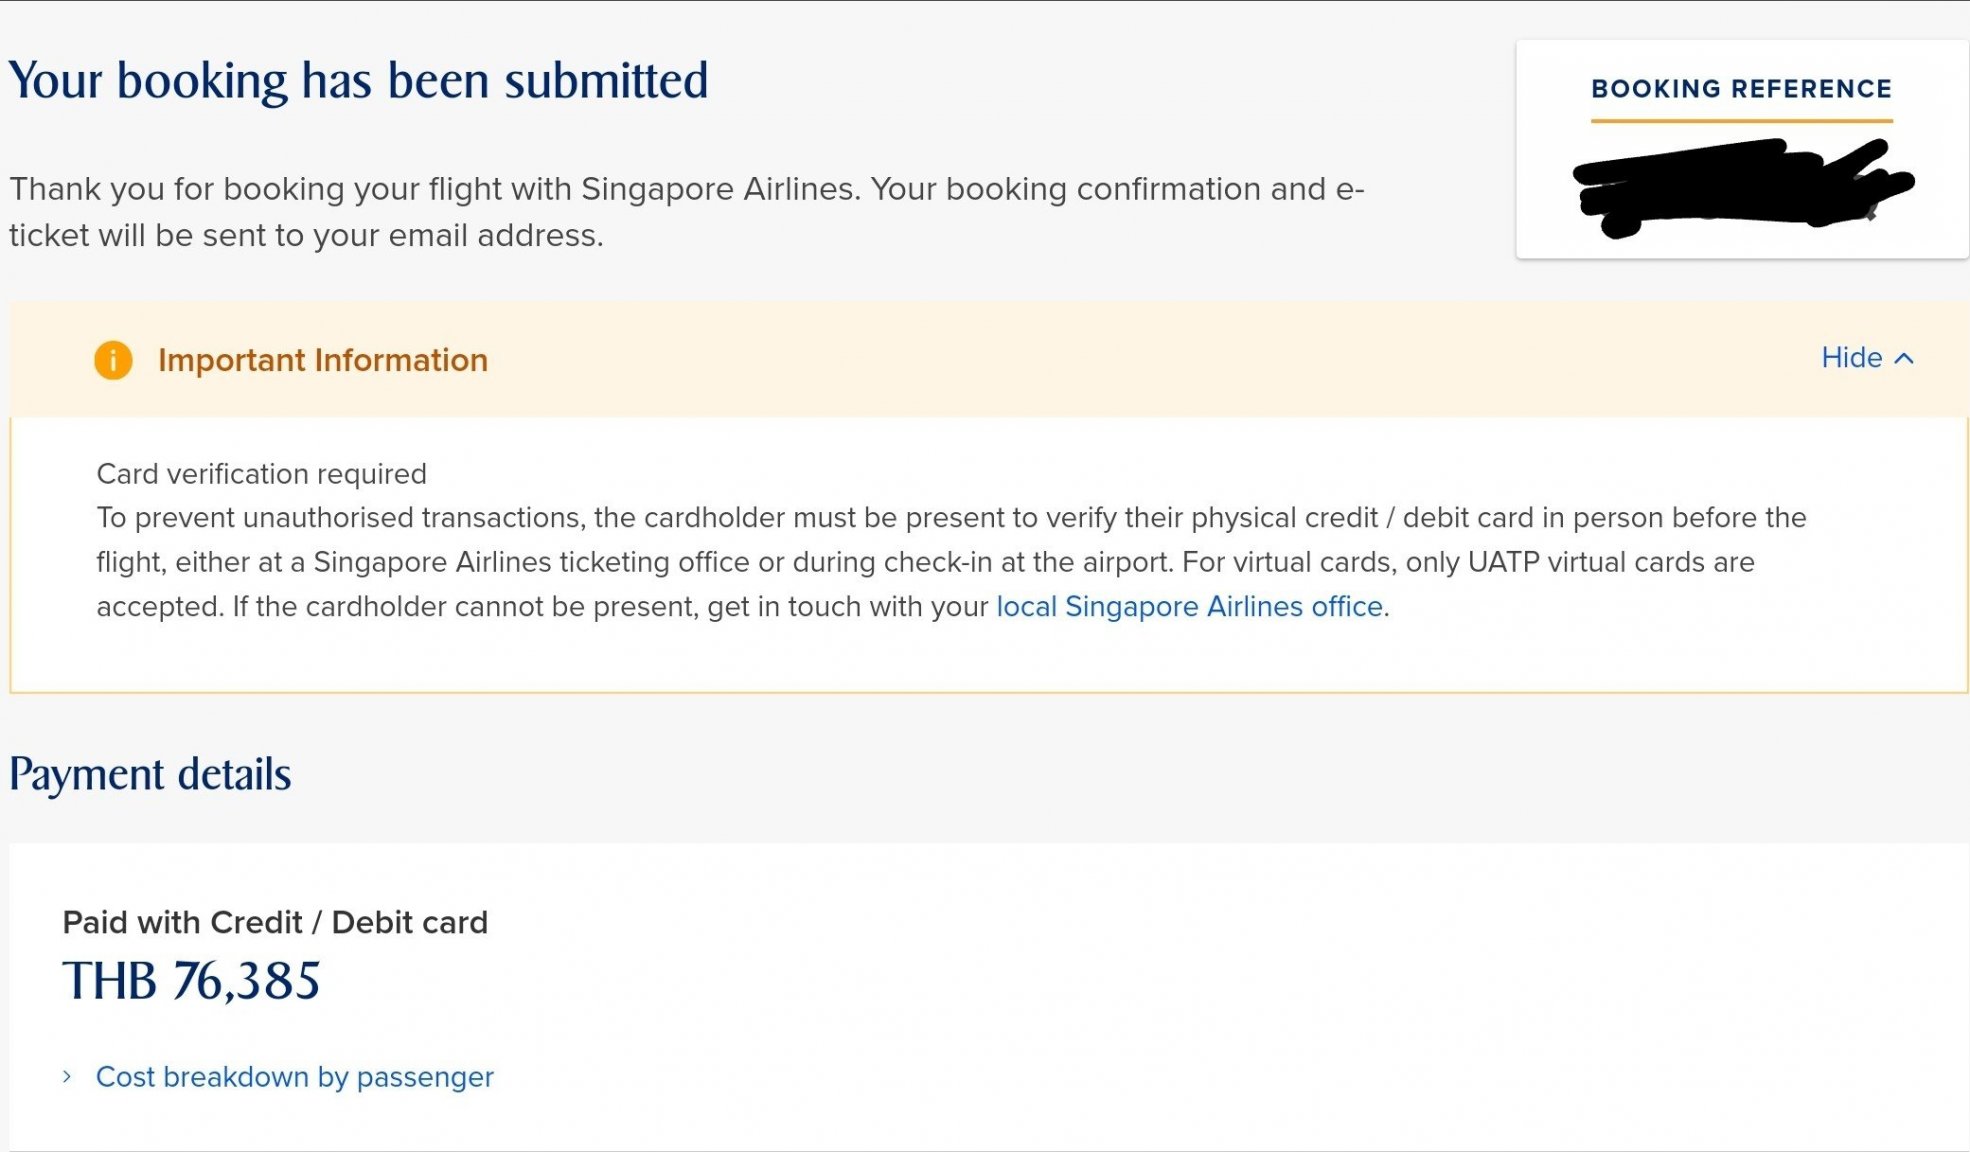Select the THB 76,385 payment amount
1970x1152 pixels.
[x=191, y=981]
